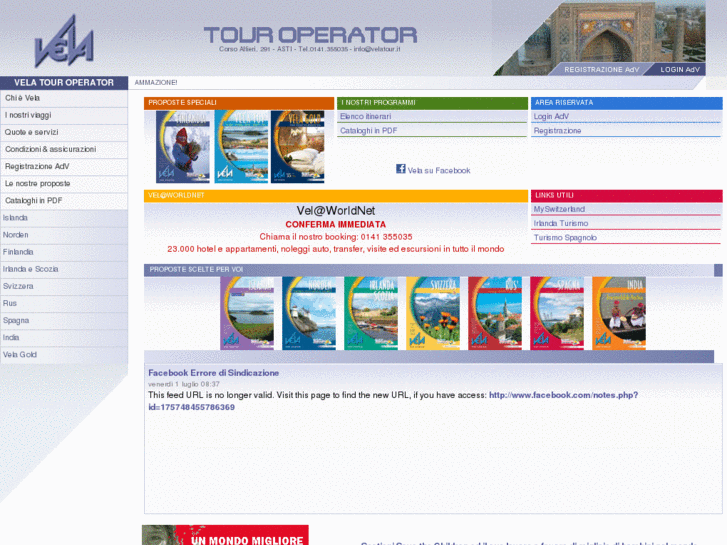
Task: Open Elenco itinerari link
Action: point(365,116)
